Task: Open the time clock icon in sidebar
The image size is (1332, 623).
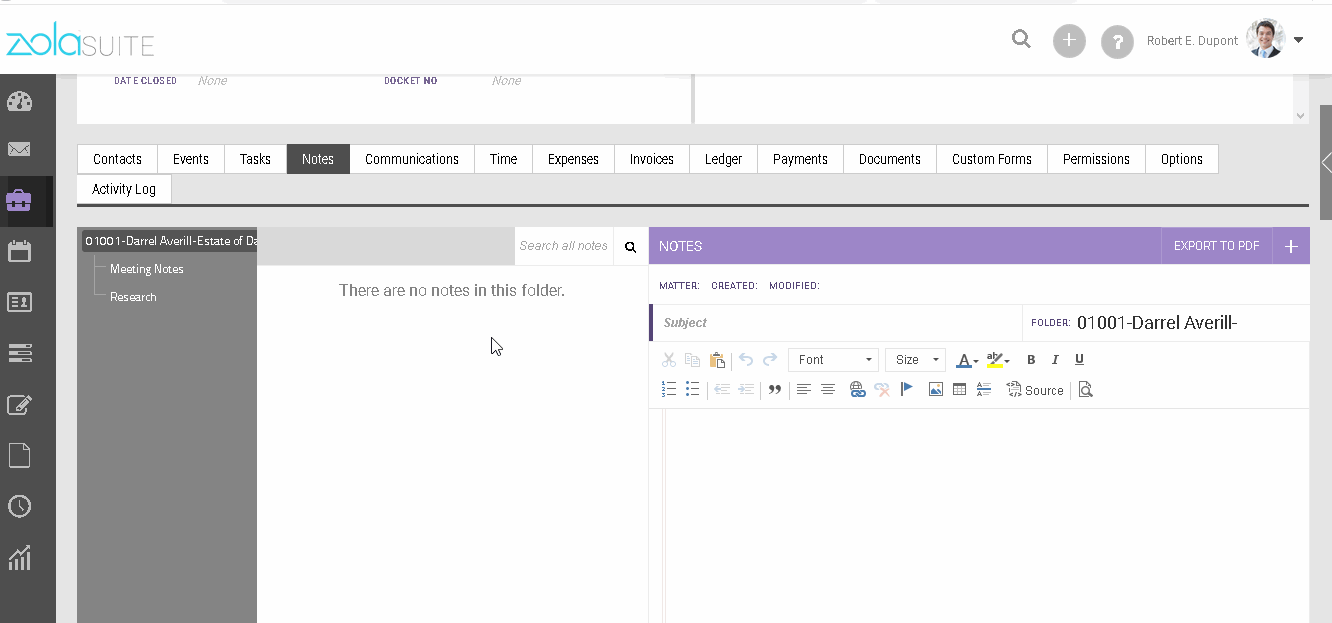Action: (19, 506)
